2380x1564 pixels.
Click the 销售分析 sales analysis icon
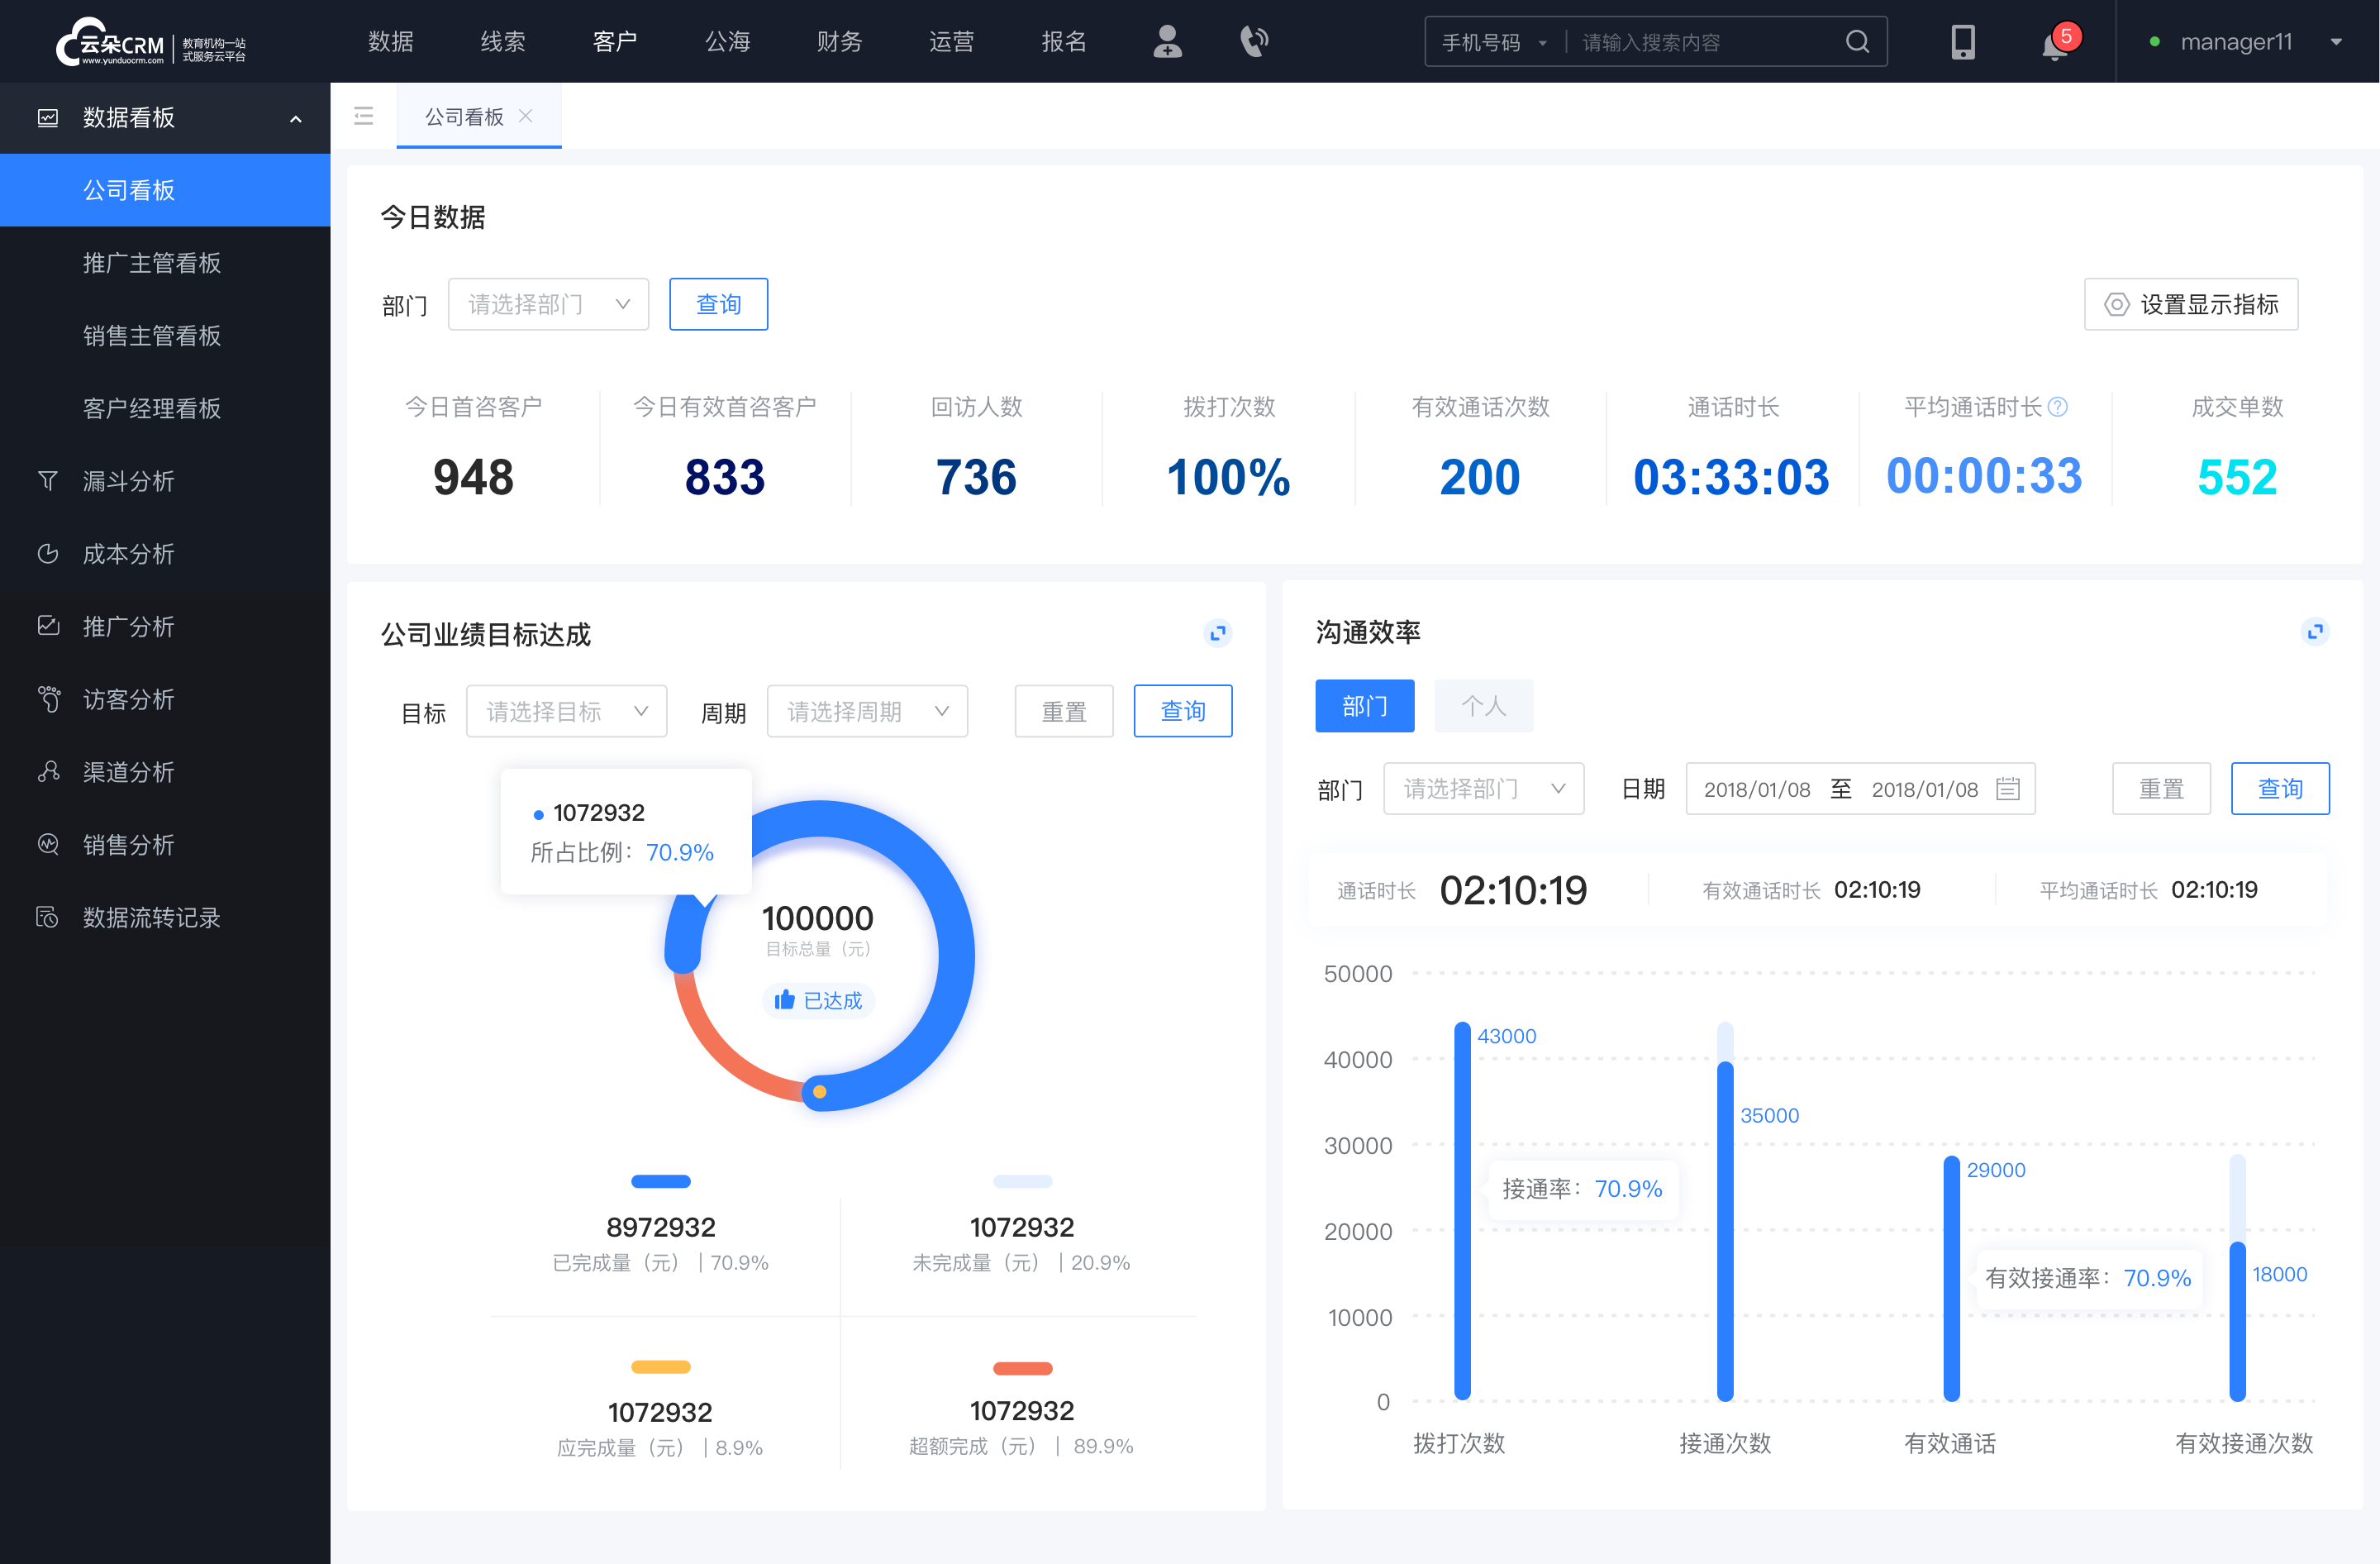[47, 843]
